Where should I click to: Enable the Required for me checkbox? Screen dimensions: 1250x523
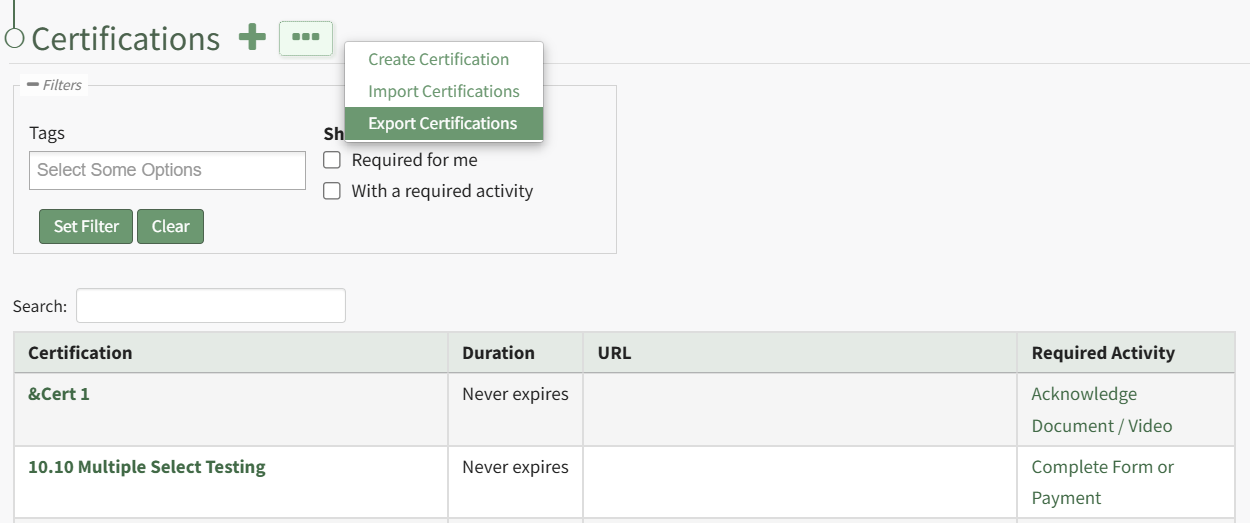click(x=332, y=160)
